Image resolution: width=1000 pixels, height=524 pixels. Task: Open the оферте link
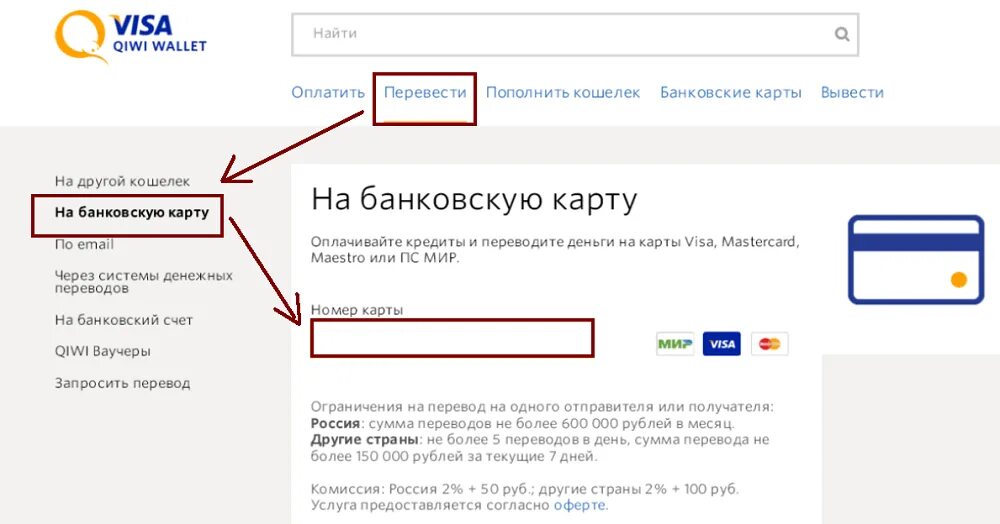coord(580,506)
